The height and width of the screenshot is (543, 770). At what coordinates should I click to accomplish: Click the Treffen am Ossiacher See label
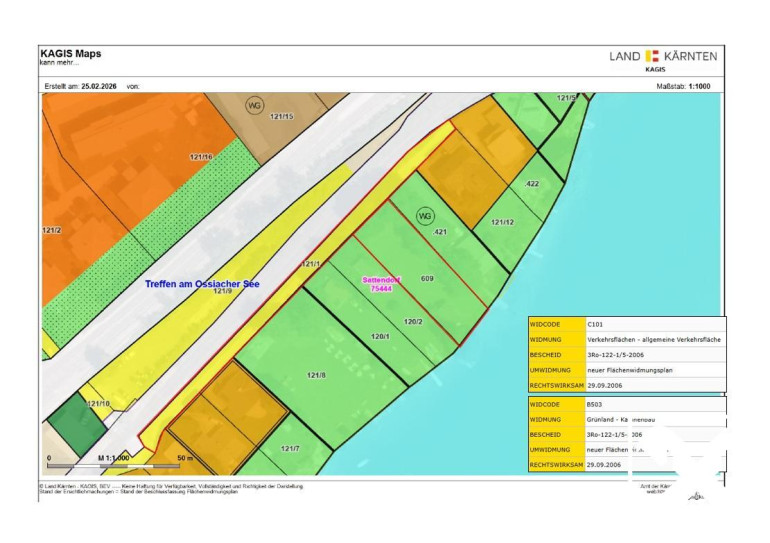(x=201, y=285)
